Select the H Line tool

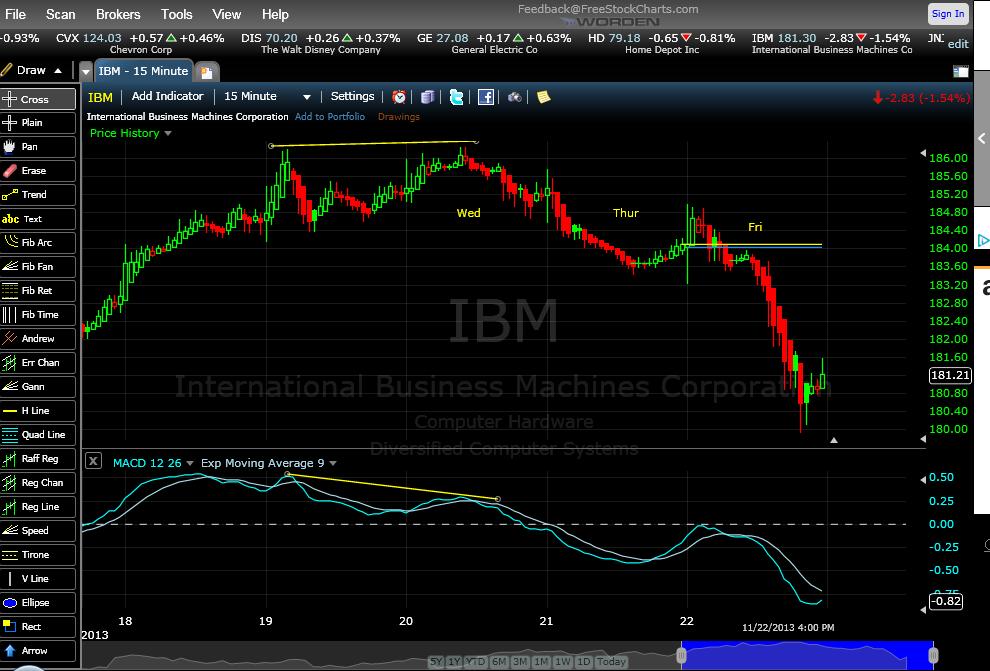click(x=38, y=410)
